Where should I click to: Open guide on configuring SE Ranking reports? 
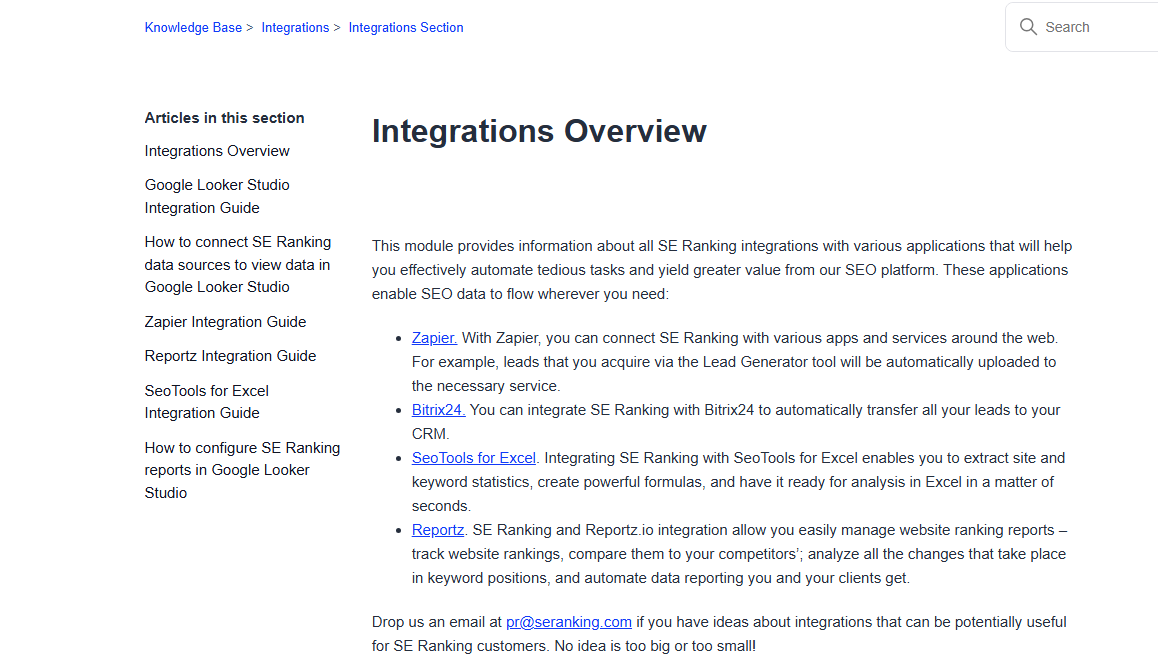pos(242,469)
